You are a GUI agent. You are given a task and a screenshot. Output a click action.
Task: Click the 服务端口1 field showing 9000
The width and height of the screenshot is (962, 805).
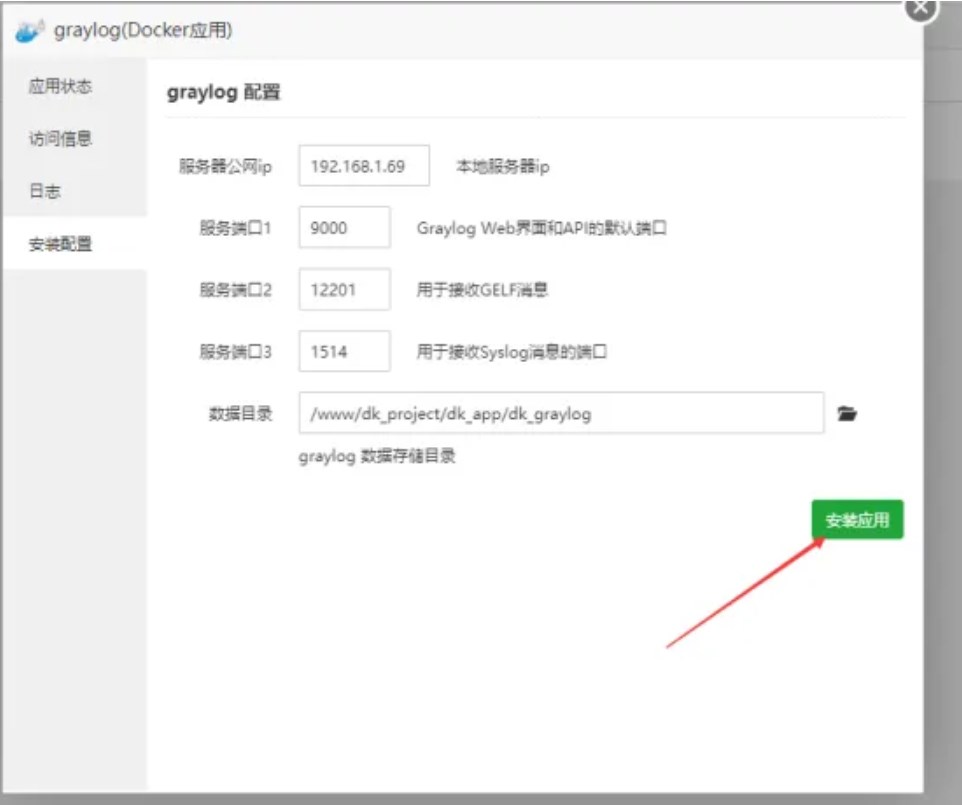point(344,228)
